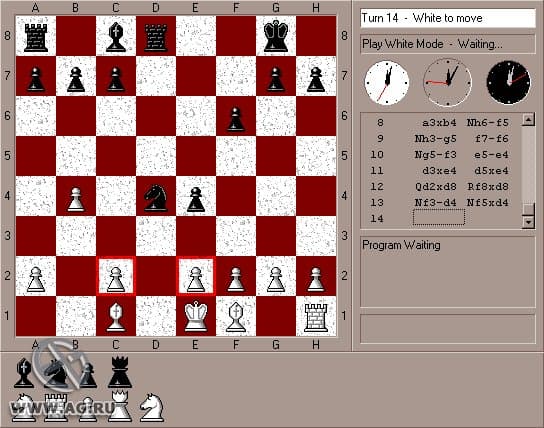The image size is (544, 428).
Task: Select the black bishop on c8
Action: click(116, 36)
